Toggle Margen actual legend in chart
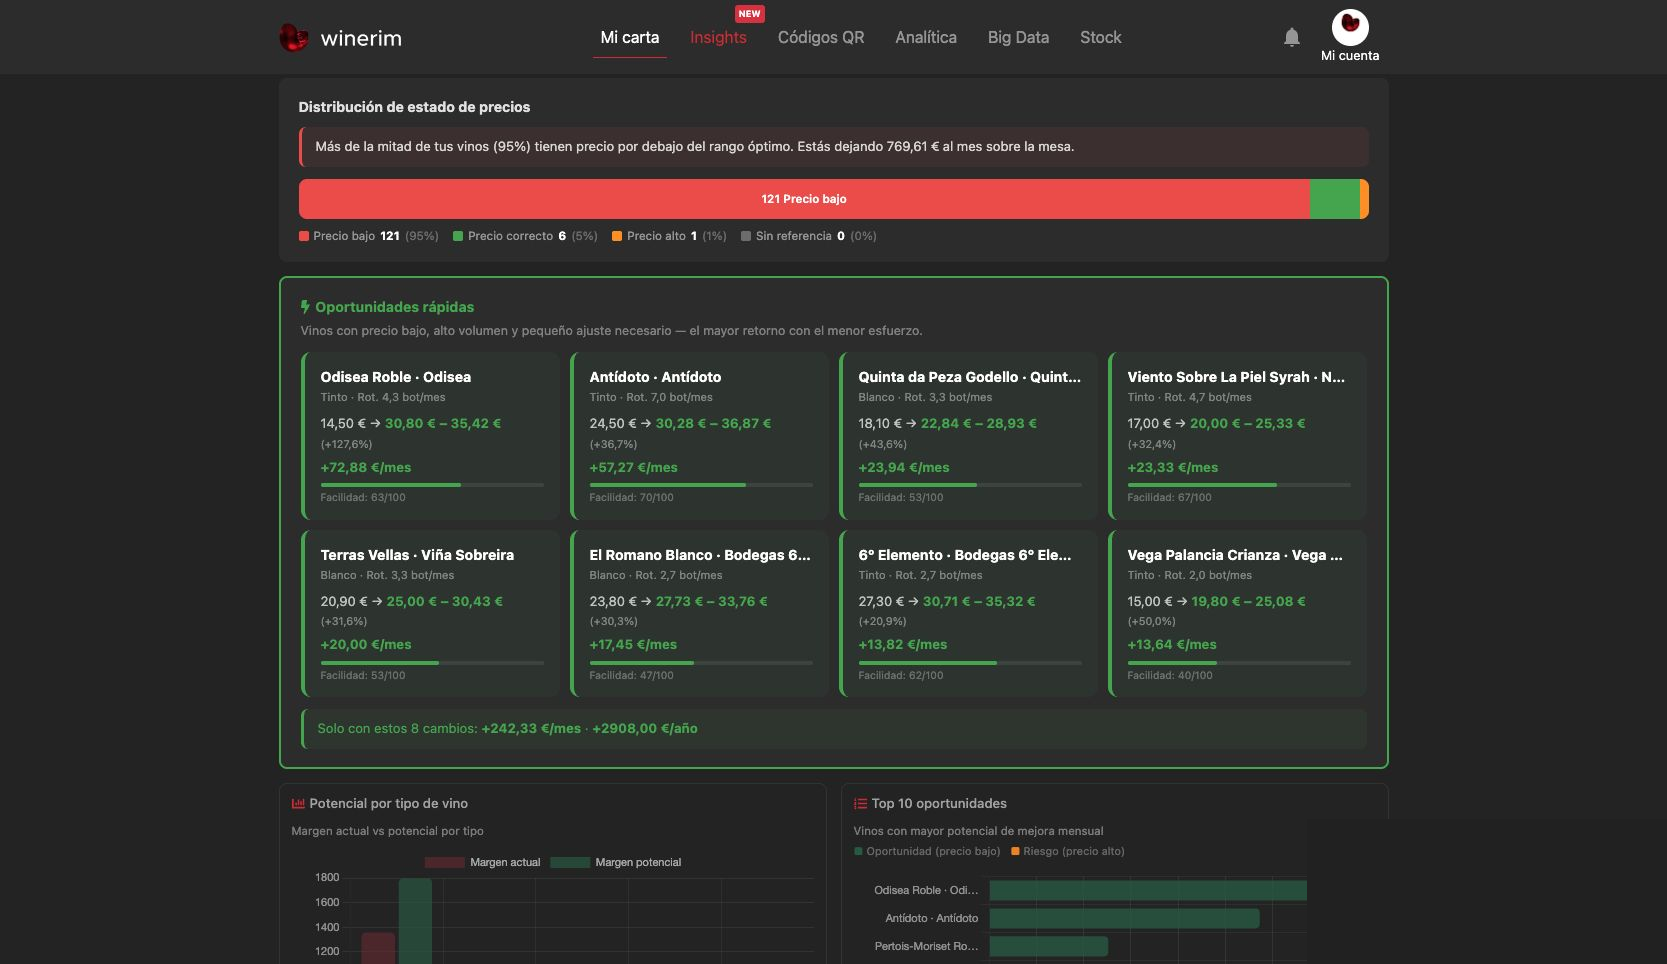The height and width of the screenshot is (964, 1667). click(x=483, y=862)
